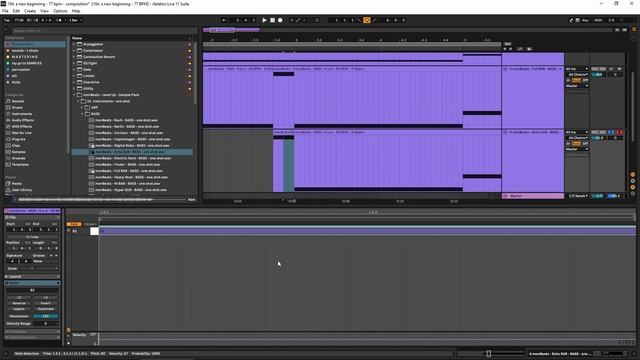Screen dimensions: 640x360
Task: Click the Duplicate button in Notes panel
Action: [x=45, y=309]
